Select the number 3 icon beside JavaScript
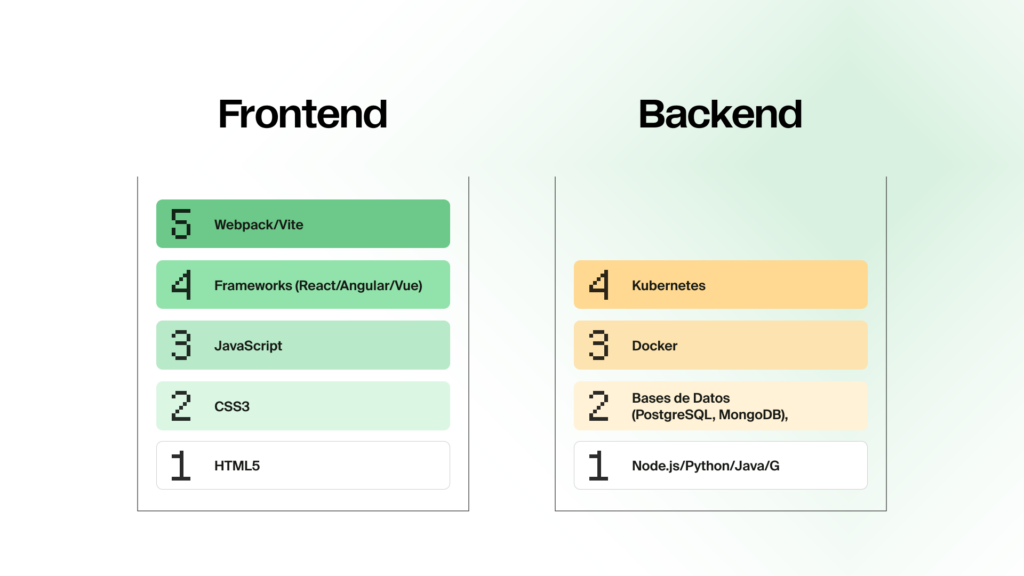The width and height of the screenshot is (1024, 576). (x=181, y=345)
